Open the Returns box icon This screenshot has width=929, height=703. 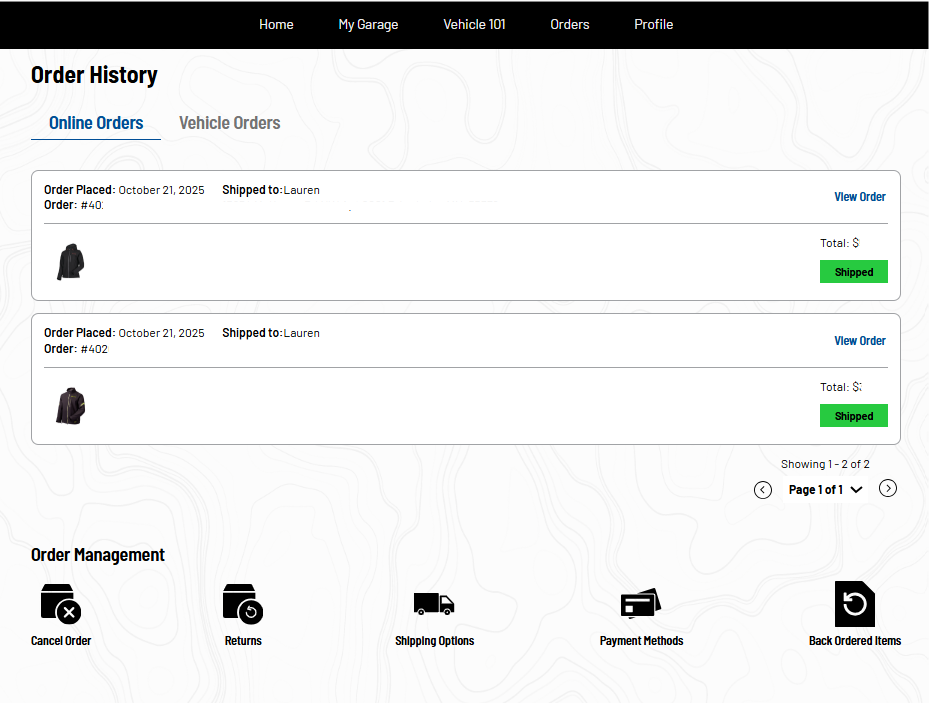(x=243, y=604)
